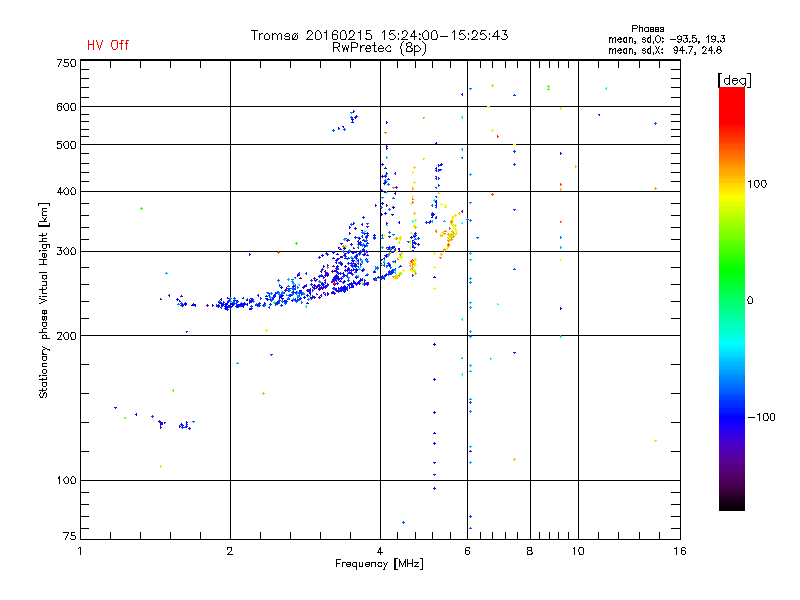The width and height of the screenshot is (800, 600).
Task: Click the 'Frequency [MHz]' axis label
Action: [x=379, y=564]
